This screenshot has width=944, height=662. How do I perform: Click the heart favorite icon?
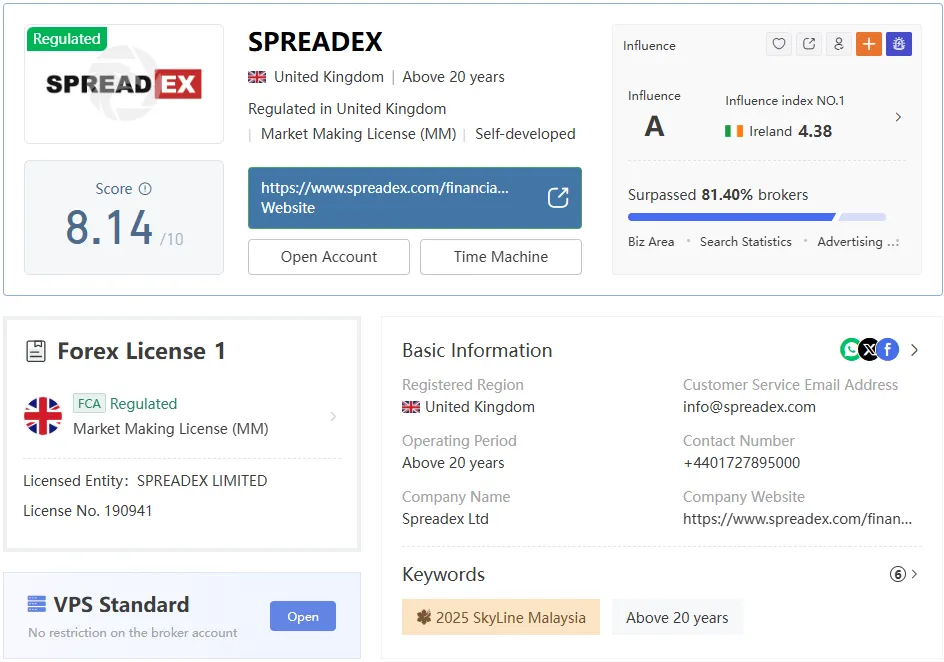(778, 44)
